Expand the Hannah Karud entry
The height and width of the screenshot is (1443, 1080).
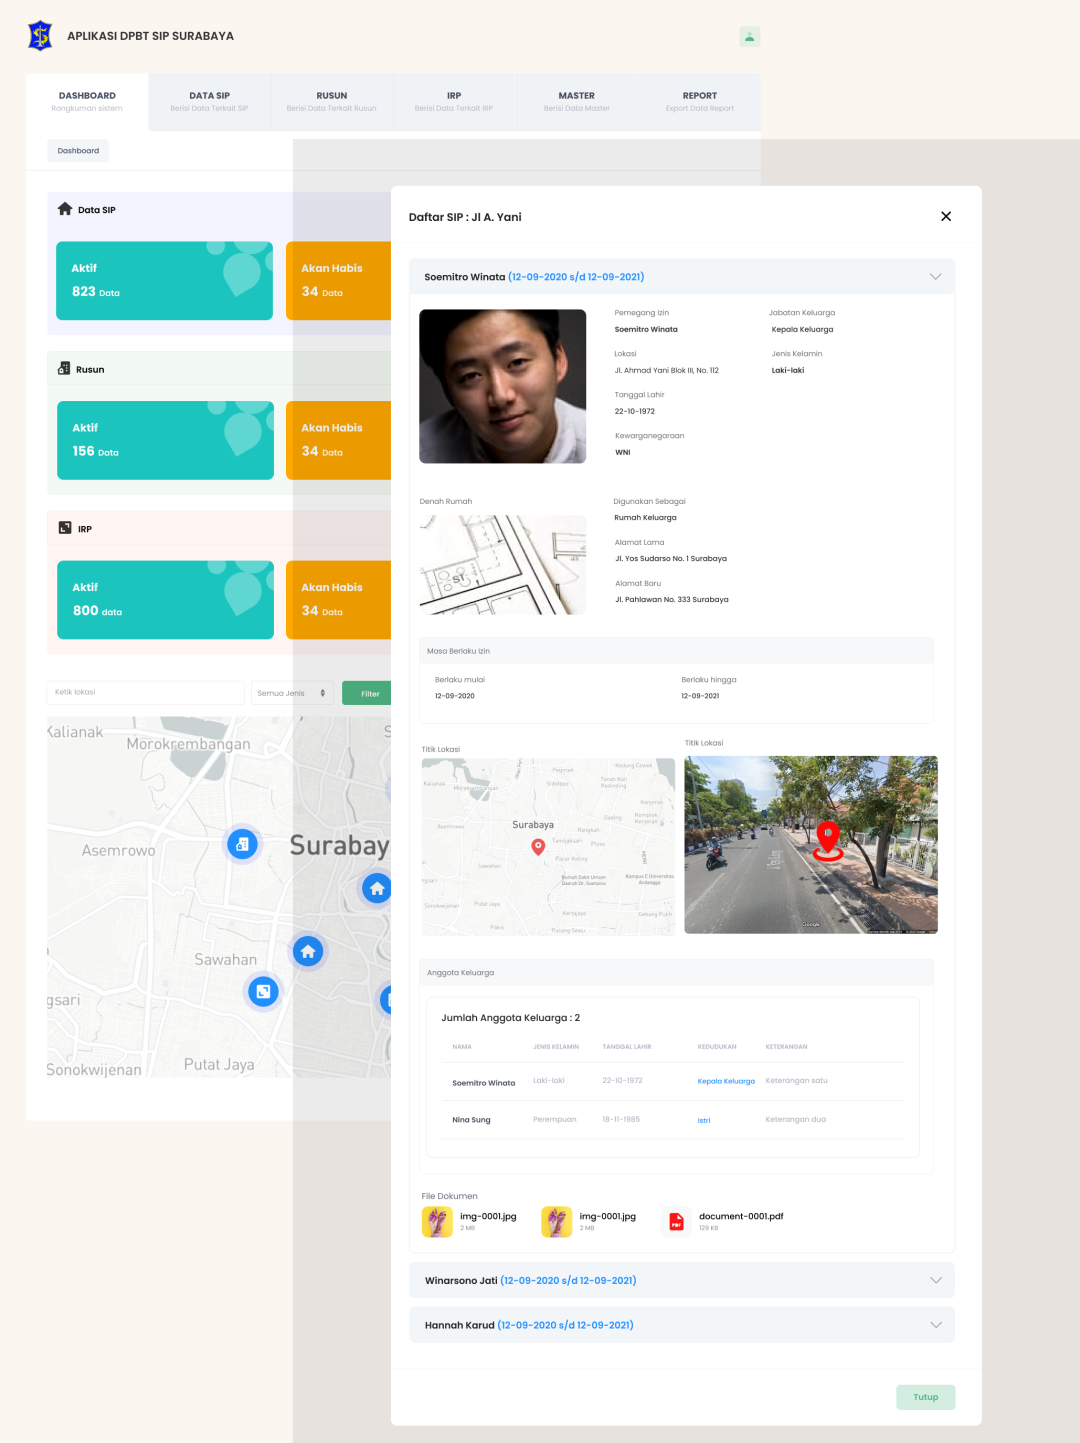(x=935, y=1325)
